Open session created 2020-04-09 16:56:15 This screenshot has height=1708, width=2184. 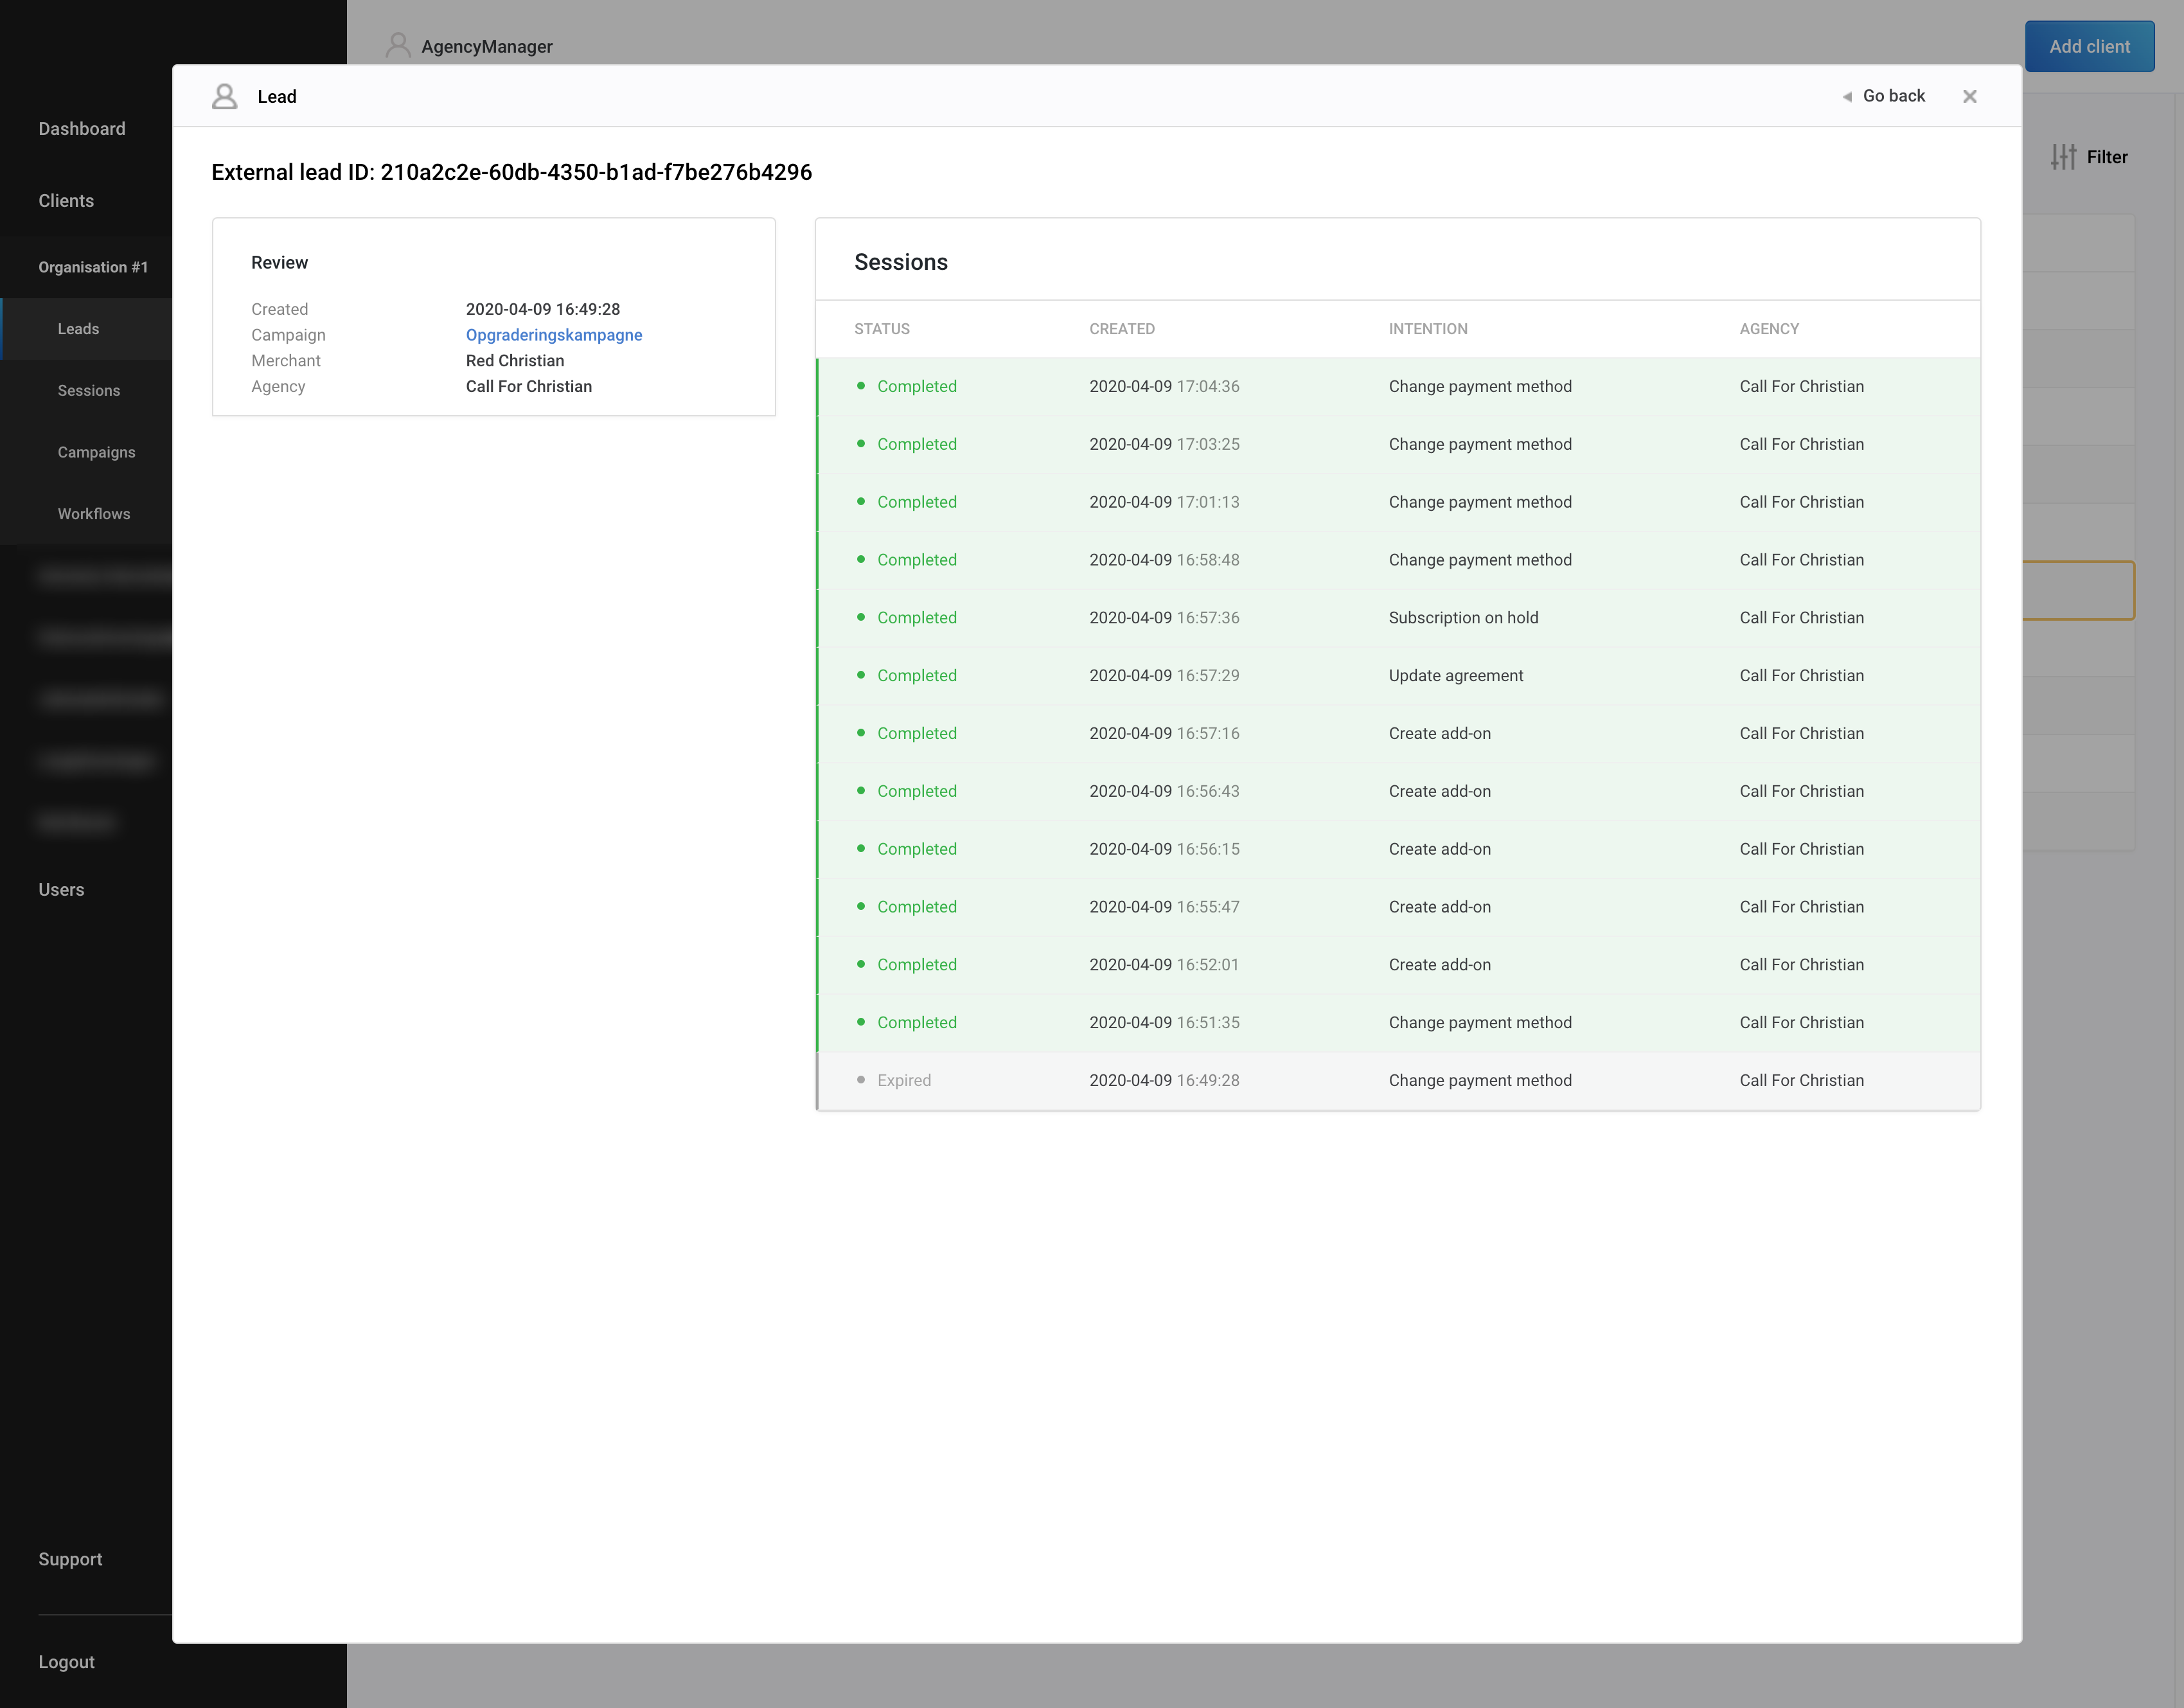click(1398, 849)
